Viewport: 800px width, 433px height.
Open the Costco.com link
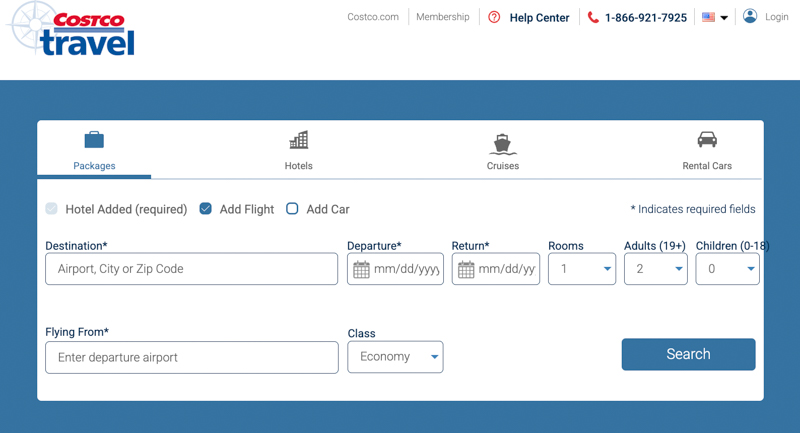(373, 17)
